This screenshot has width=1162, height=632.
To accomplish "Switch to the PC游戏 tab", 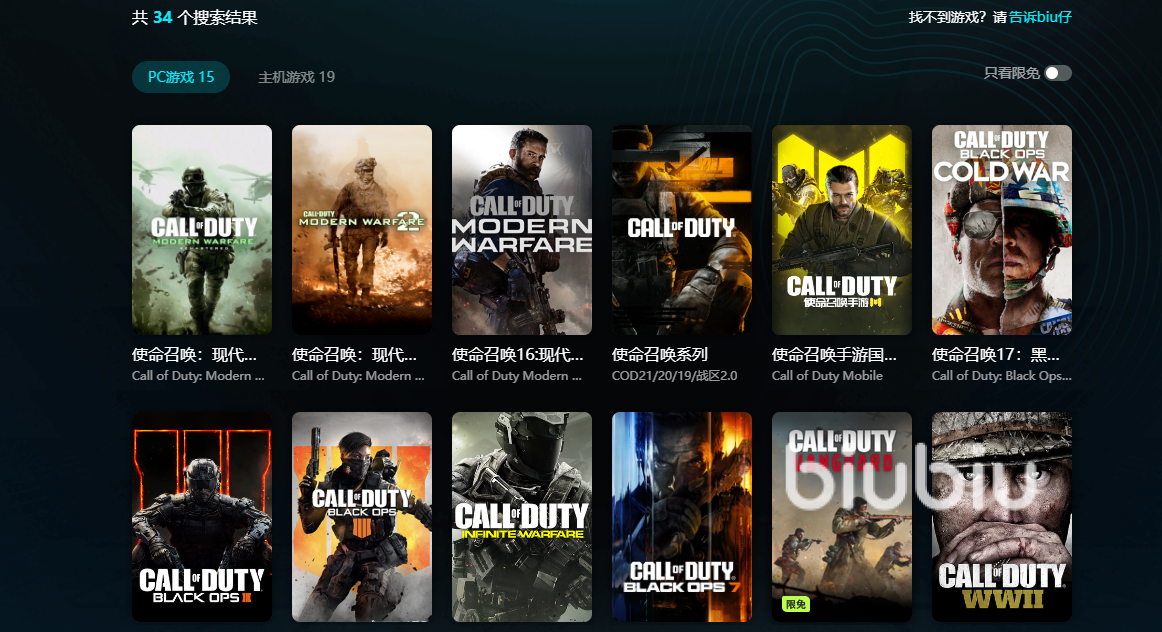I will coord(181,77).
